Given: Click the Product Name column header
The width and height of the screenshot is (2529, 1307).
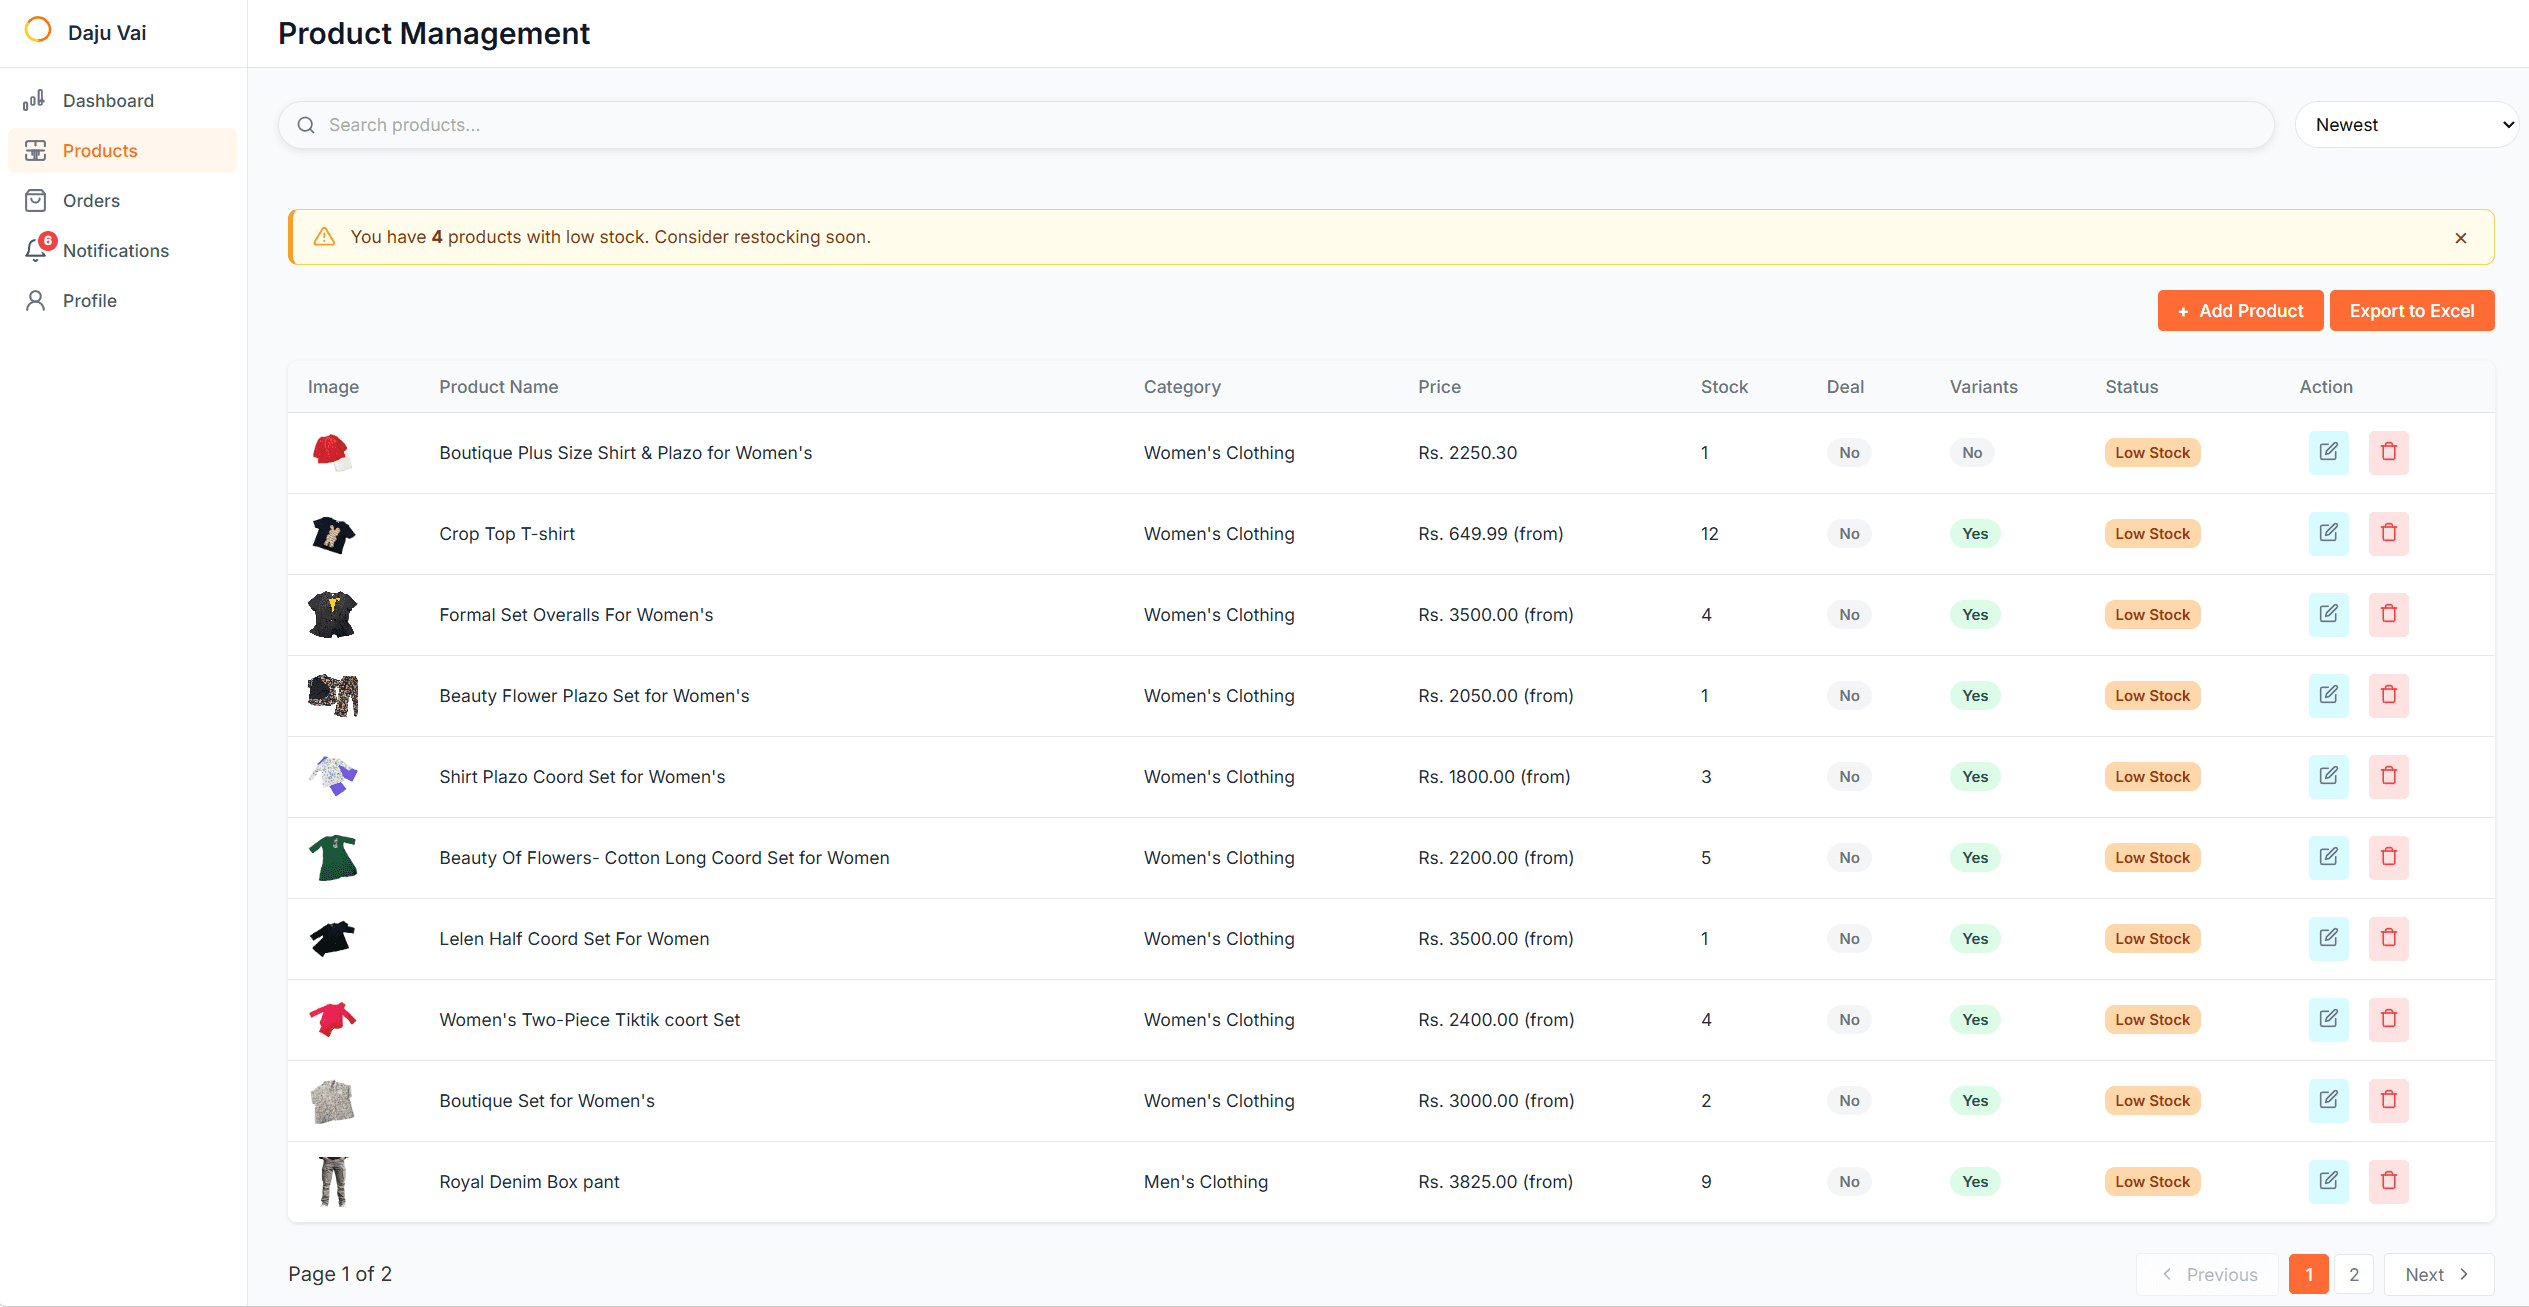Looking at the screenshot, I should [x=498, y=386].
